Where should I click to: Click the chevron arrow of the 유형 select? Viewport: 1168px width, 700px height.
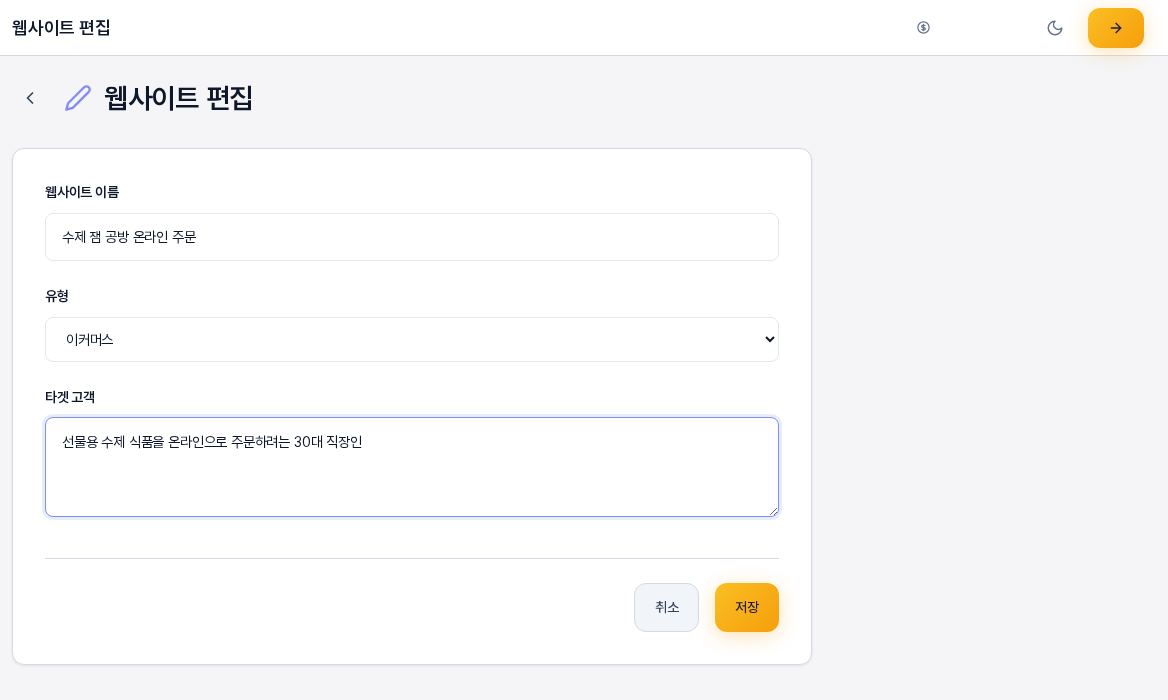(x=769, y=340)
